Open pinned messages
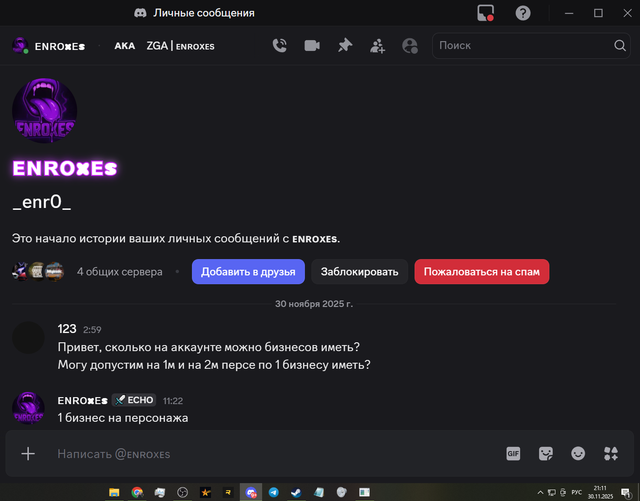The width and height of the screenshot is (640, 501). (345, 45)
